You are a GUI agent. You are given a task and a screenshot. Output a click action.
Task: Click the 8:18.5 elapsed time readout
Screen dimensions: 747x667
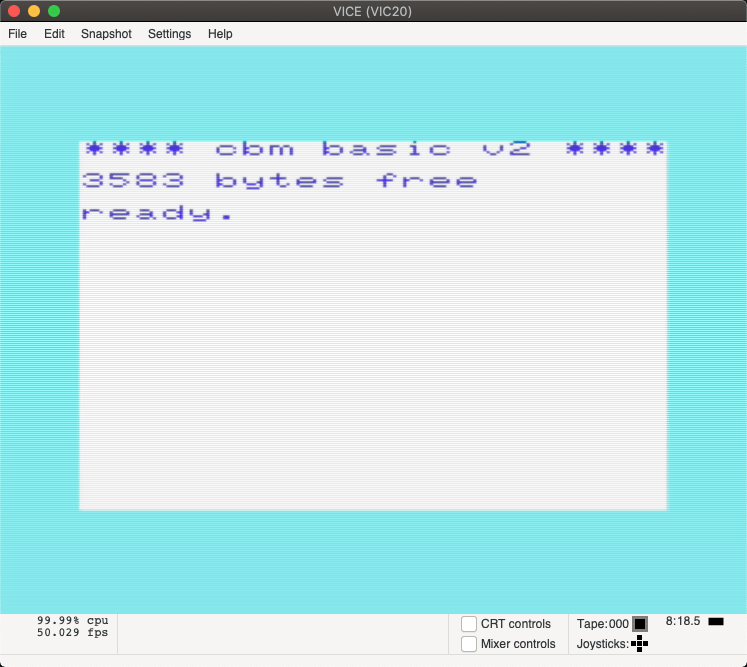683,621
